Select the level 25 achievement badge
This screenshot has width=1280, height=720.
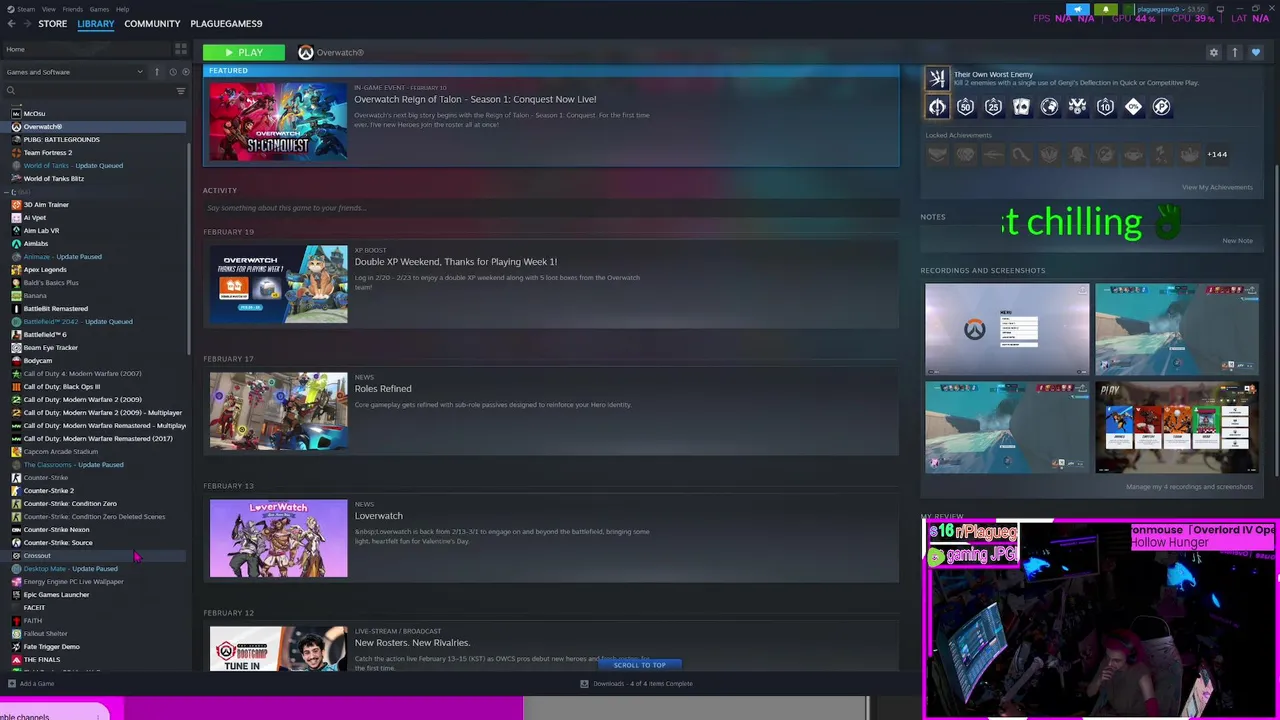[993, 106]
